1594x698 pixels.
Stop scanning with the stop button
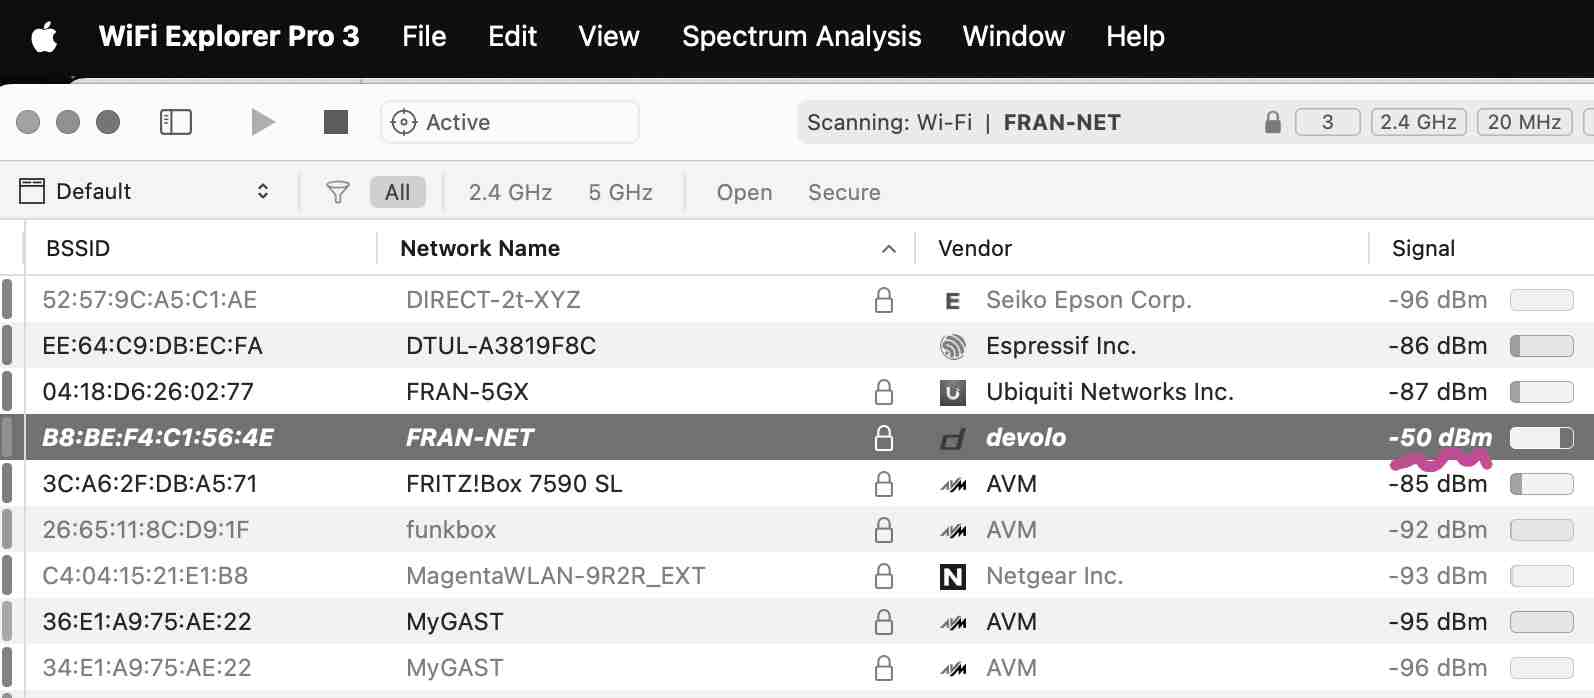(336, 122)
